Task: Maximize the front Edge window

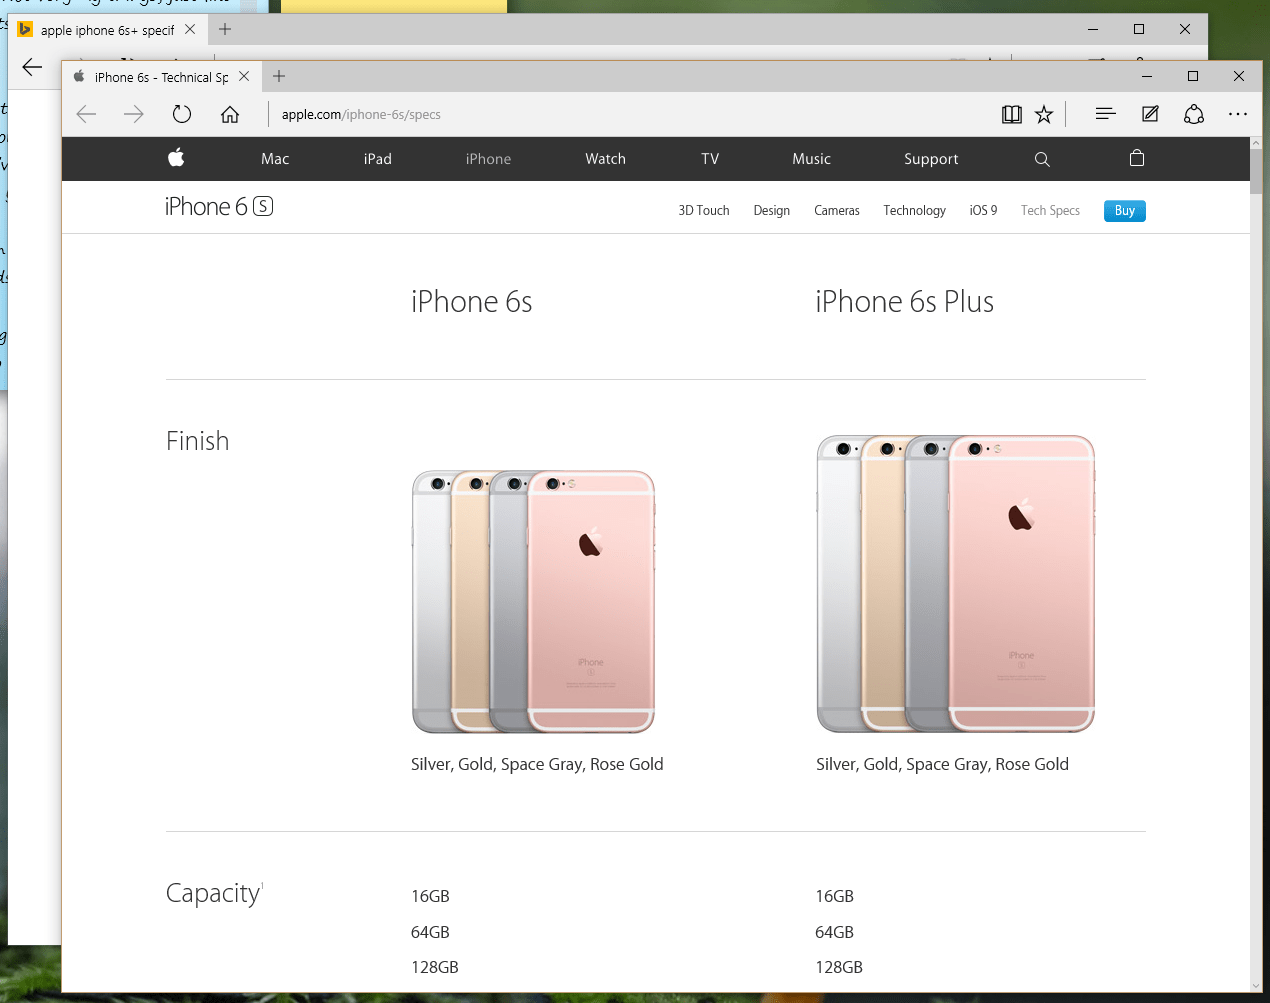Action: click(x=1192, y=76)
